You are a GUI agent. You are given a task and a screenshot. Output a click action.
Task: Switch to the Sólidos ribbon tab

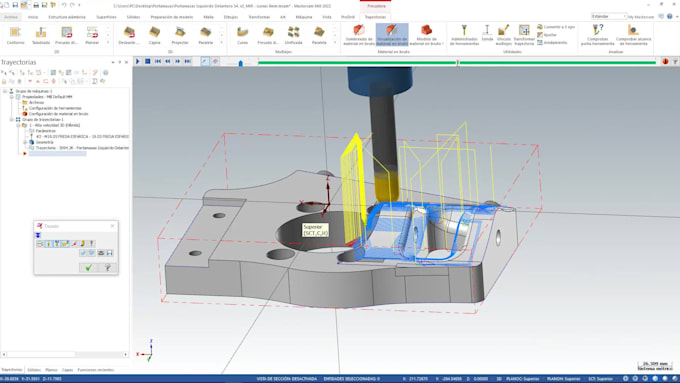[x=133, y=17]
